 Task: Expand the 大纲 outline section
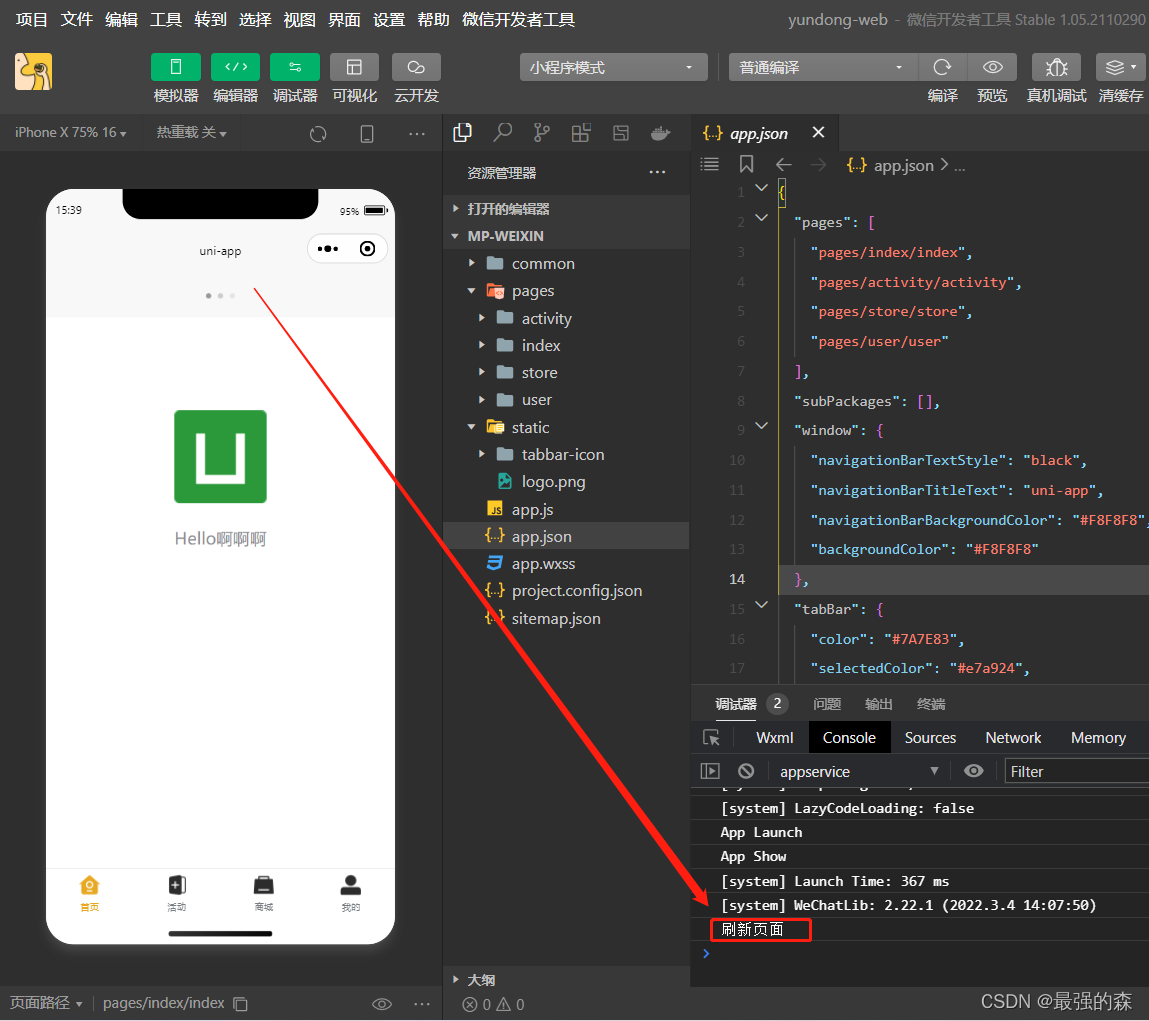[x=566, y=980]
